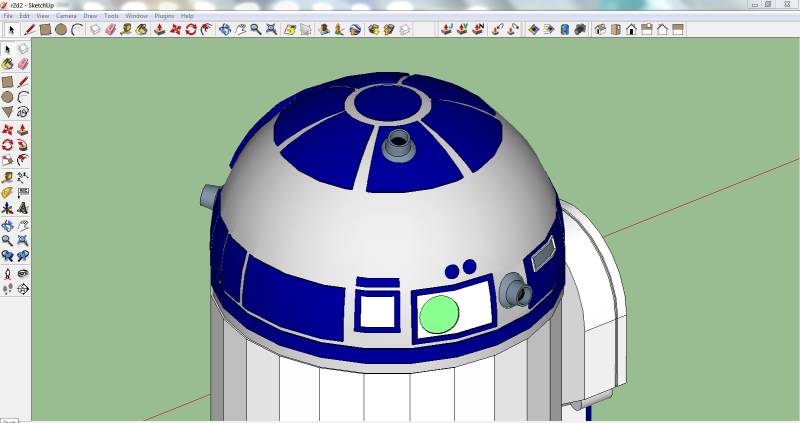Click Make Component icon in top toolbar
The height and width of the screenshot is (423, 800).
95,30
